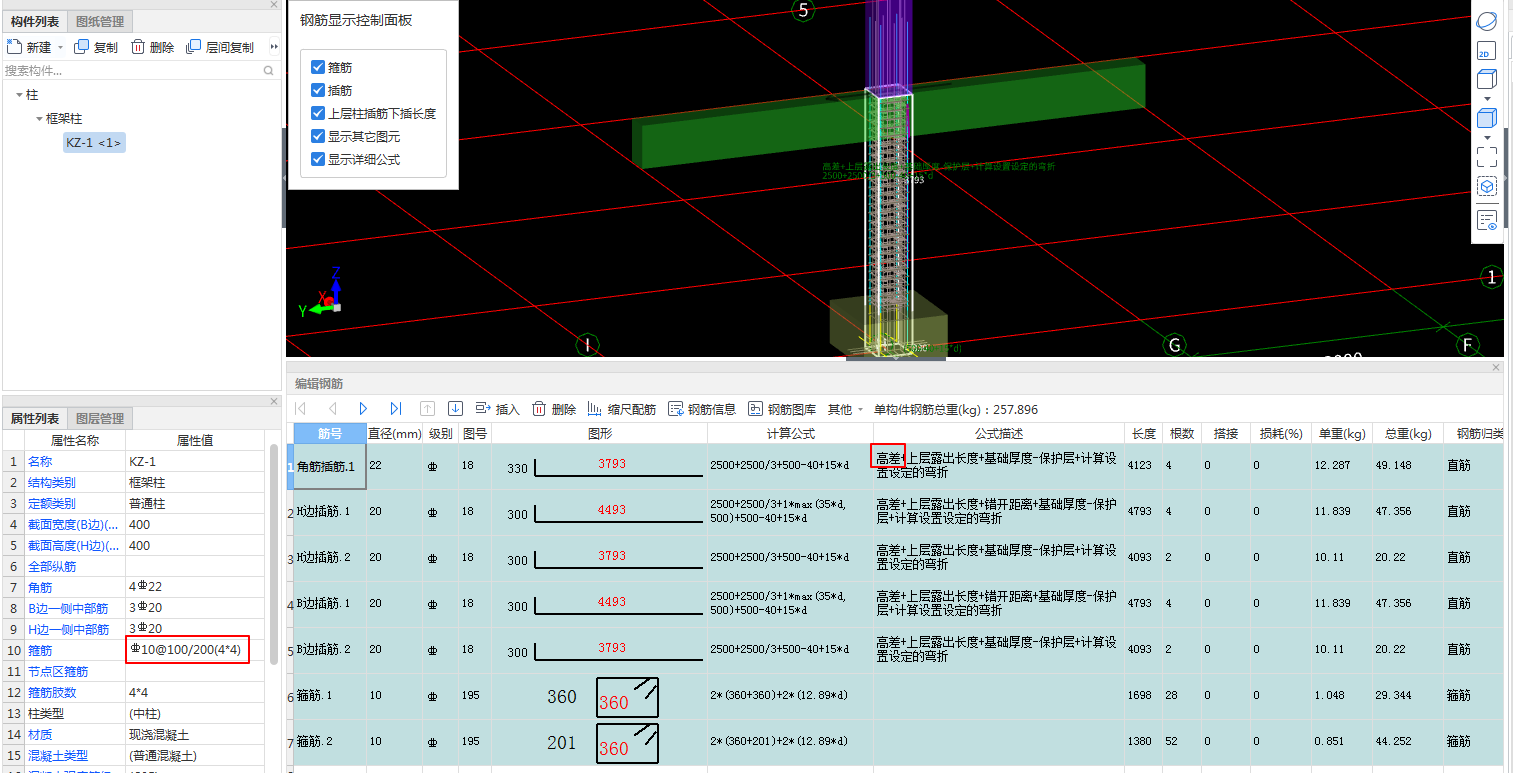Open the 新建 dropdown arrow
Screen dimensions: 1513x773
coord(60,47)
